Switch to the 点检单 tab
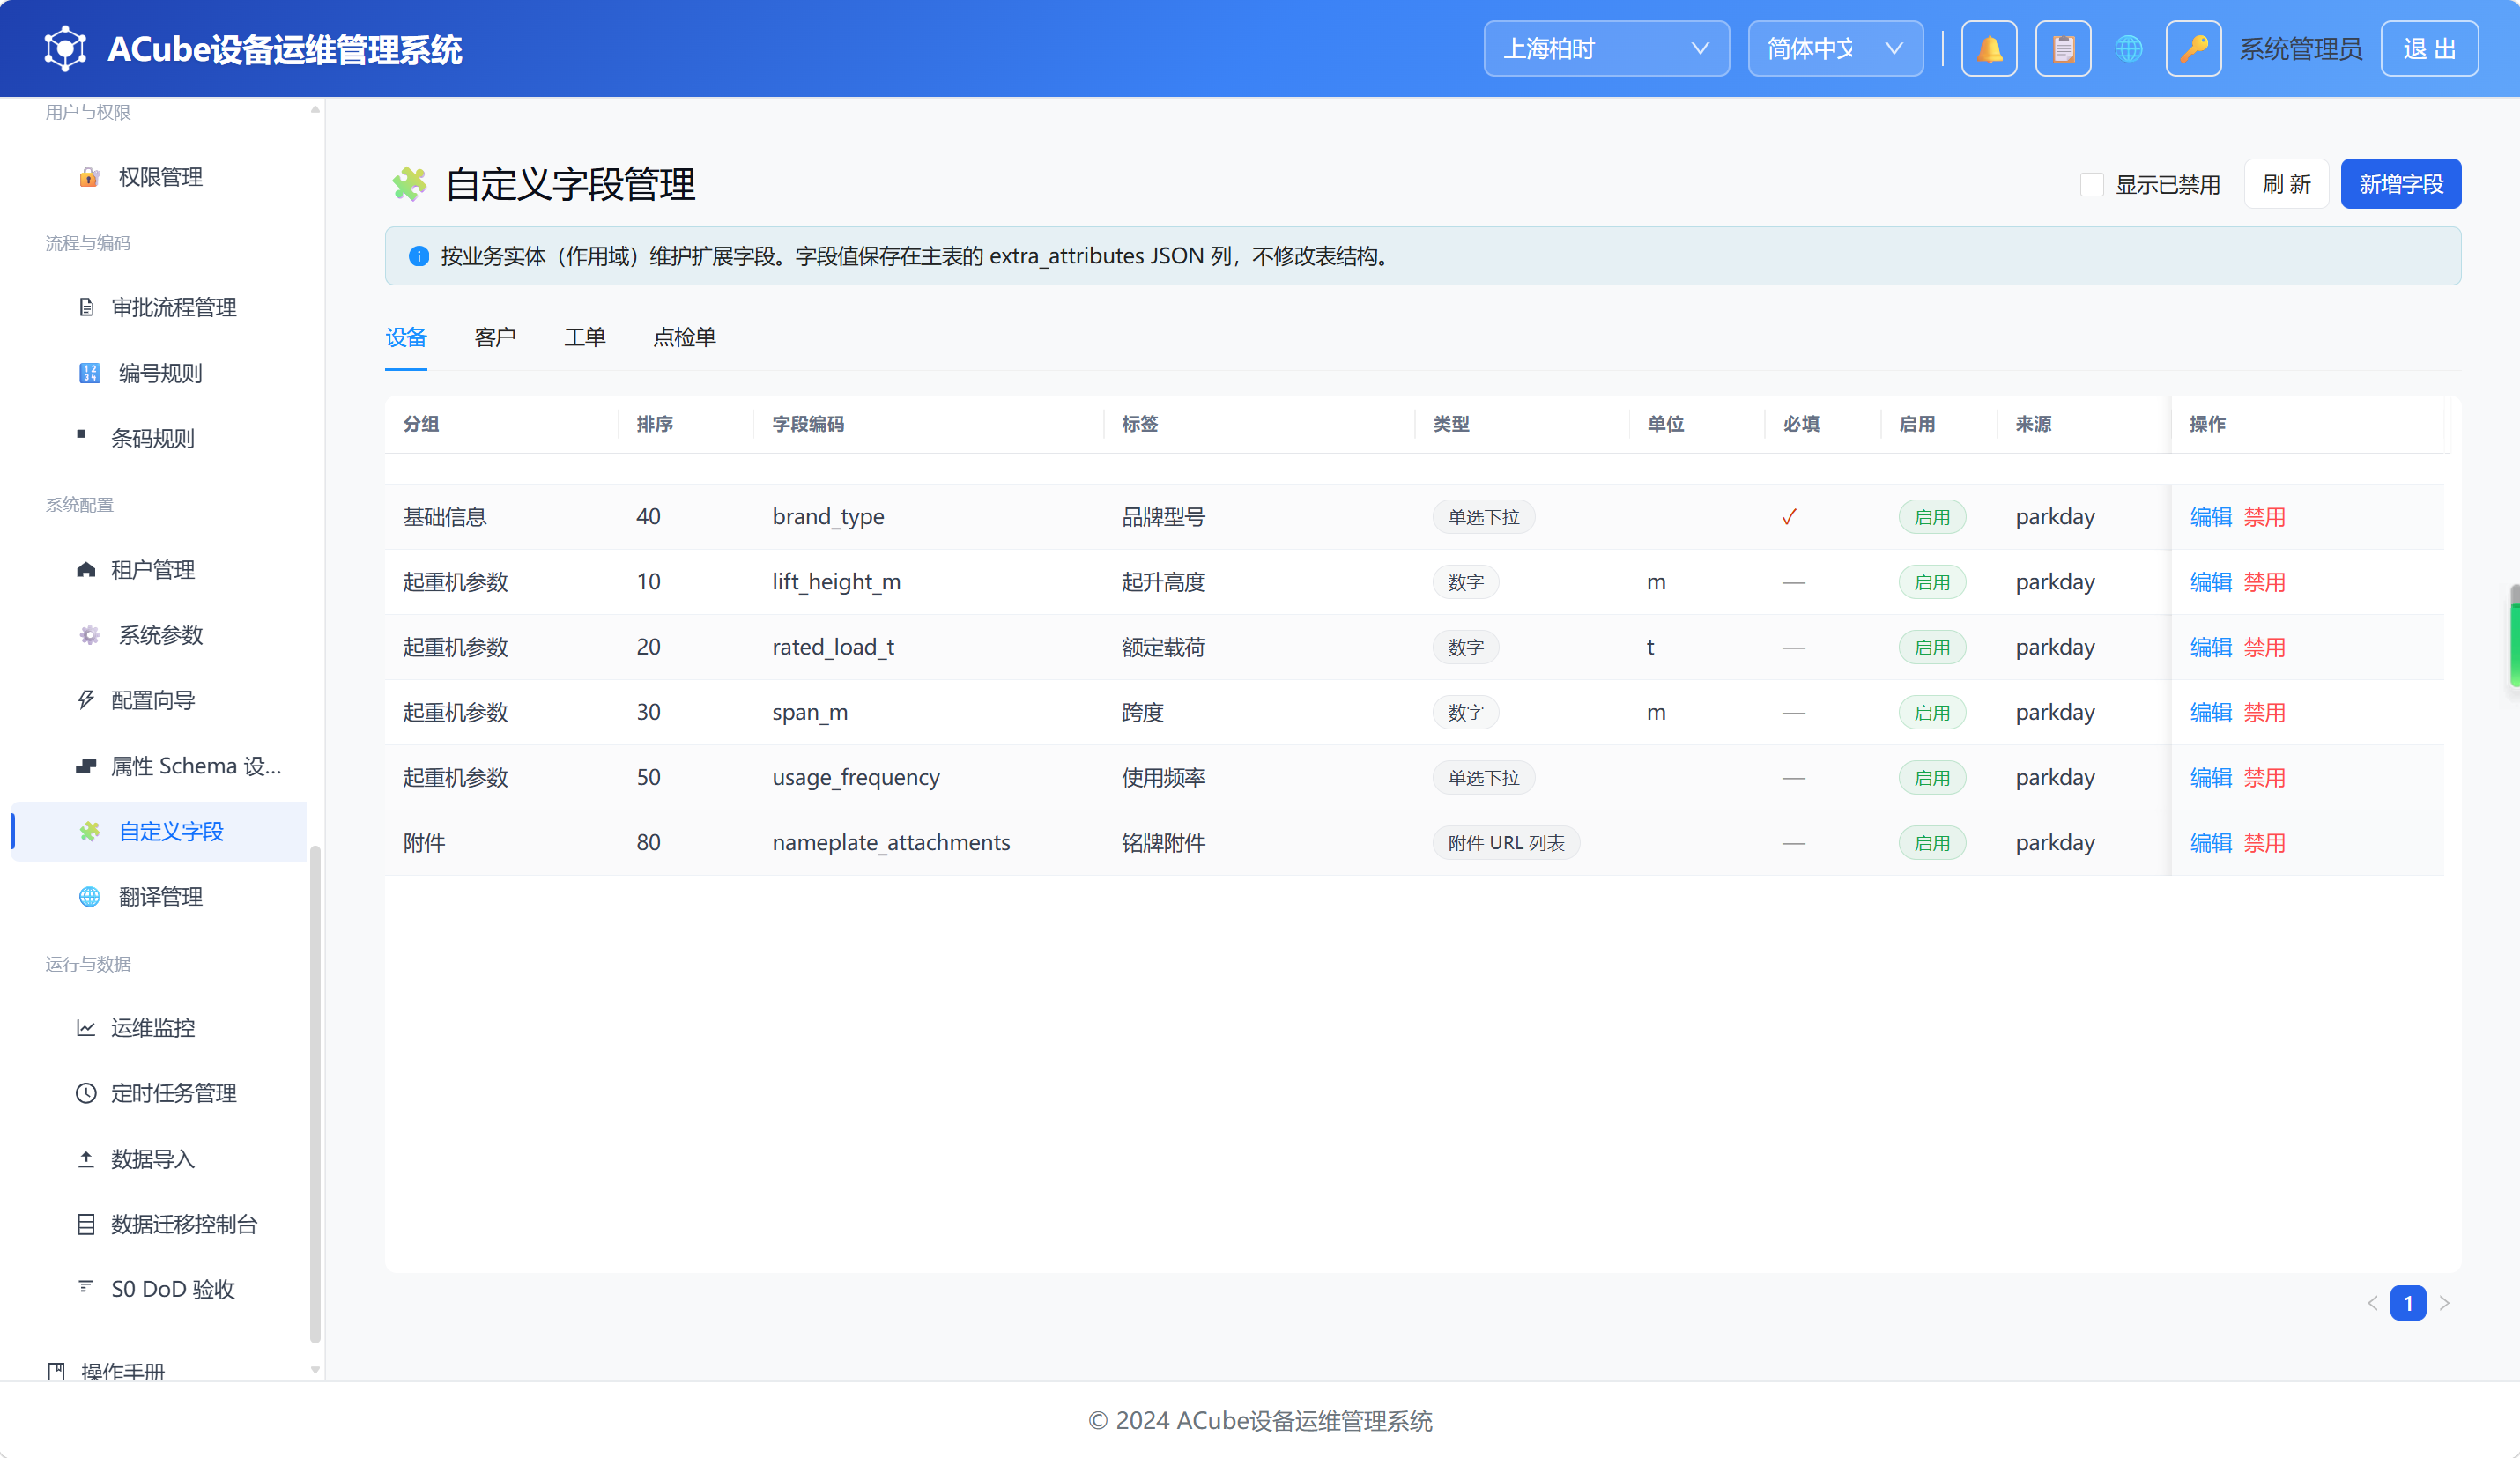Image resolution: width=2520 pixels, height=1458 pixels. pos(684,337)
